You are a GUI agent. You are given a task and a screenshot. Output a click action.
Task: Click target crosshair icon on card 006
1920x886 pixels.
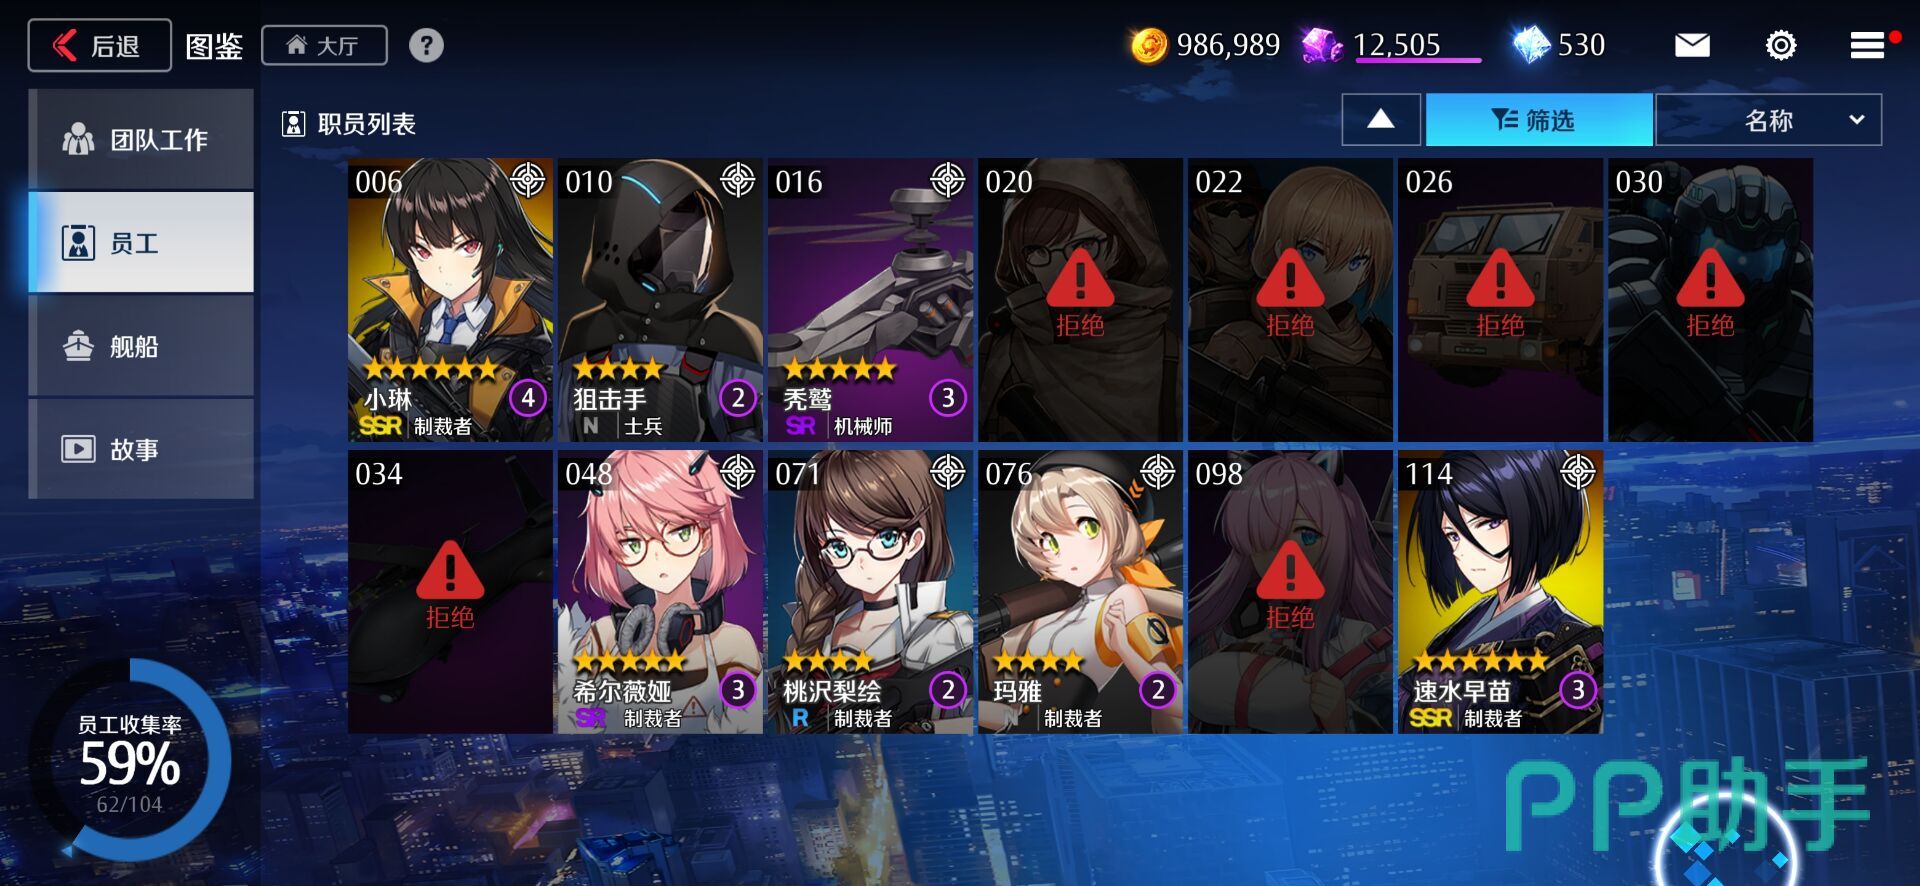529,180
